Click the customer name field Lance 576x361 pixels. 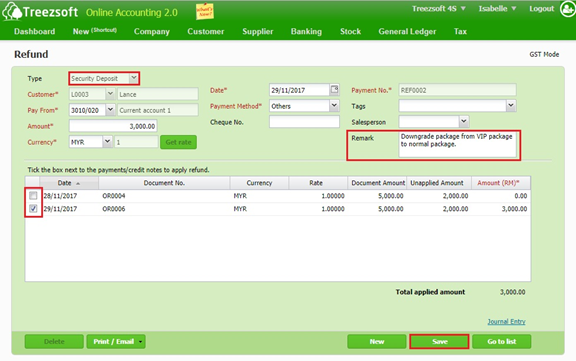(x=158, y=94)
